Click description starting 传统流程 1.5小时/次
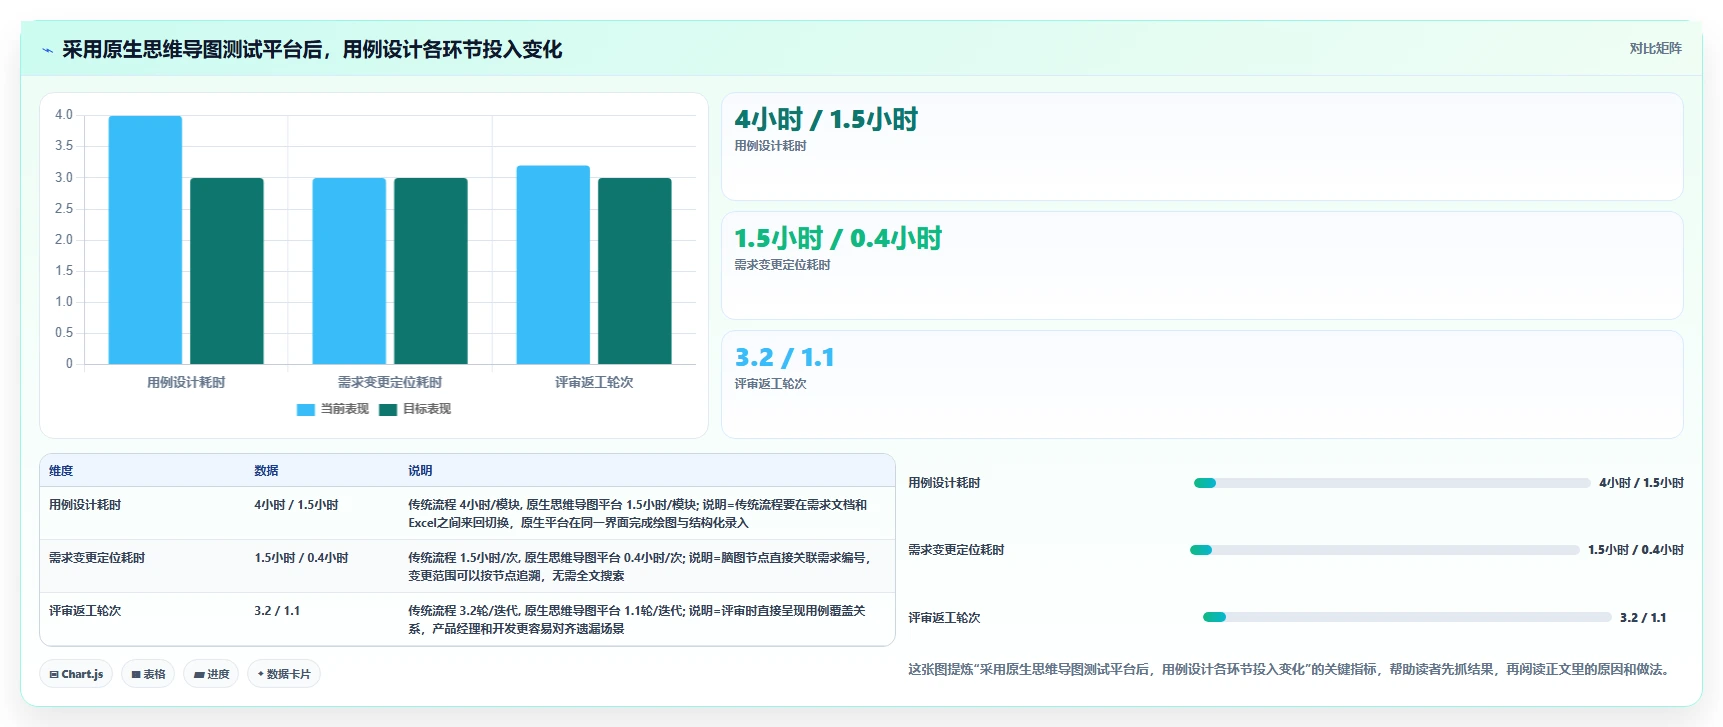This screenshot has width=1723, height=727. pyautogui.click(x=640, y=567)
